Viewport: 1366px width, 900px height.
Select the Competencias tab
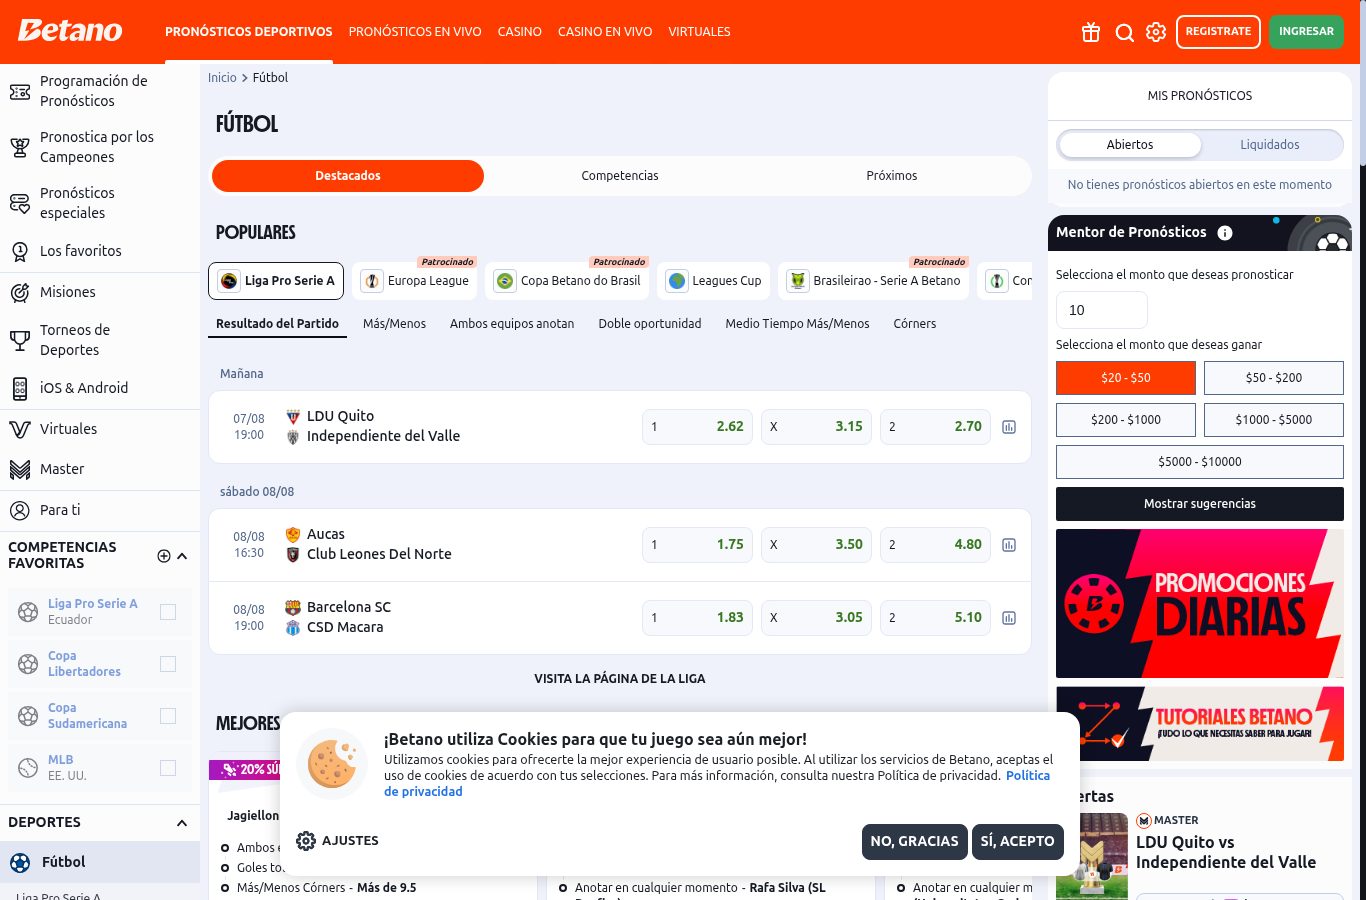pos(620,176)
